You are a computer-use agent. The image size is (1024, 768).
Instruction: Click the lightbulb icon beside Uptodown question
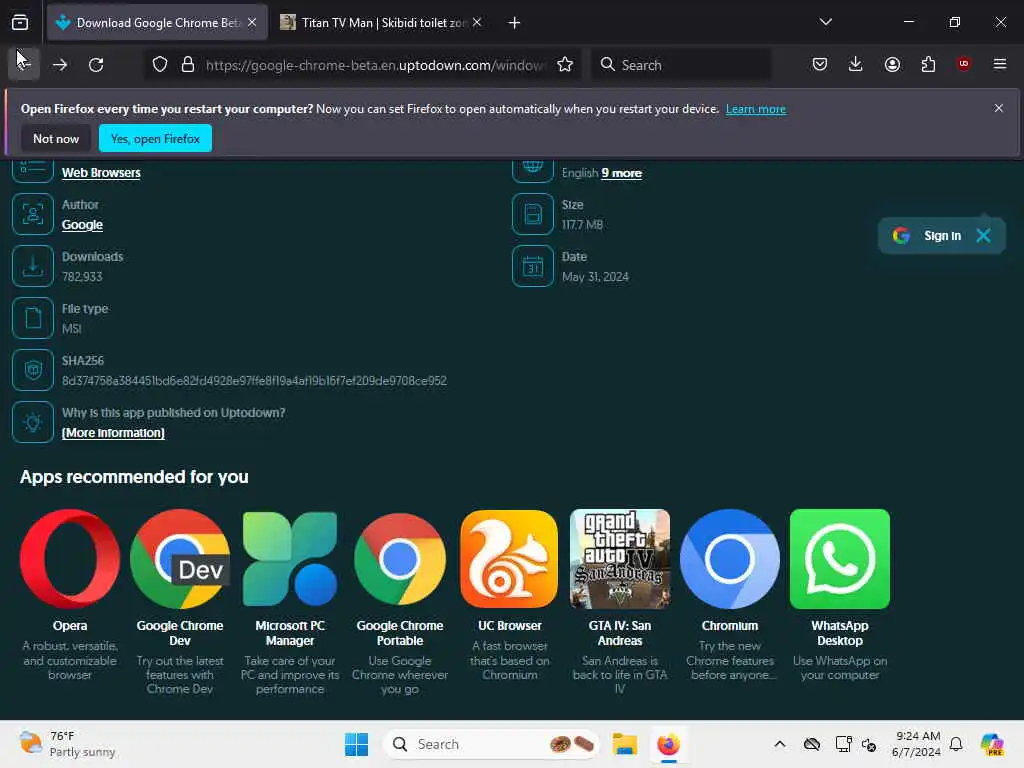tap(33, 422)
